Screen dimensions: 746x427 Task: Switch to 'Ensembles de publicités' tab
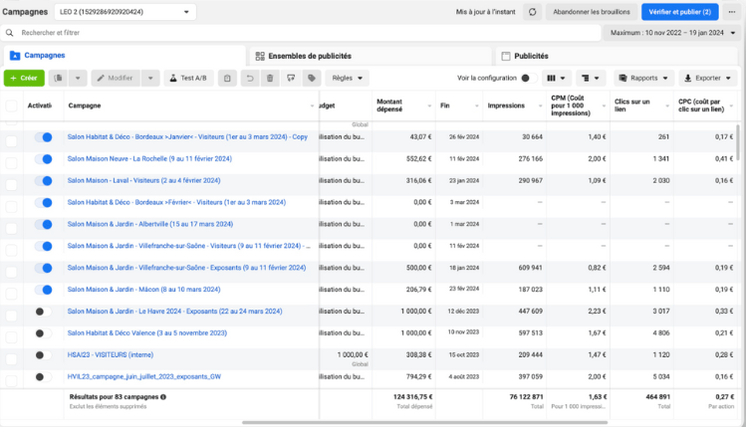point(309,57)
